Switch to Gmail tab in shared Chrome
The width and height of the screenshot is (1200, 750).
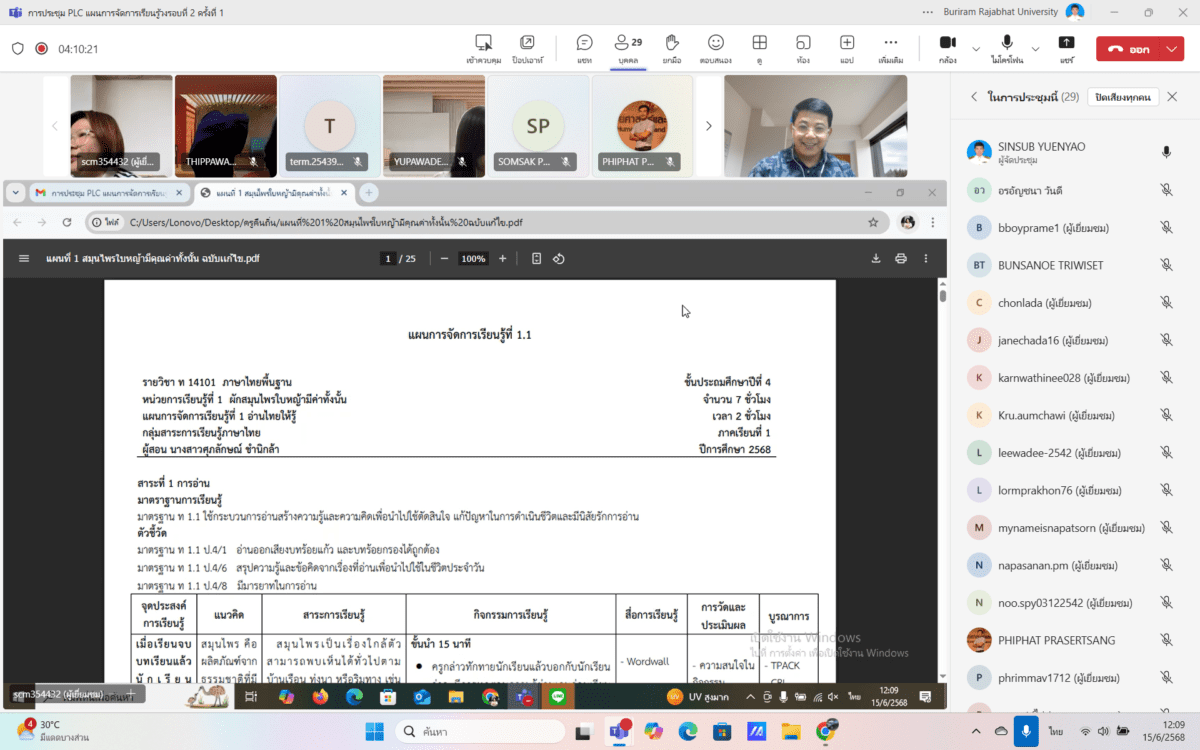pos(108,193)
